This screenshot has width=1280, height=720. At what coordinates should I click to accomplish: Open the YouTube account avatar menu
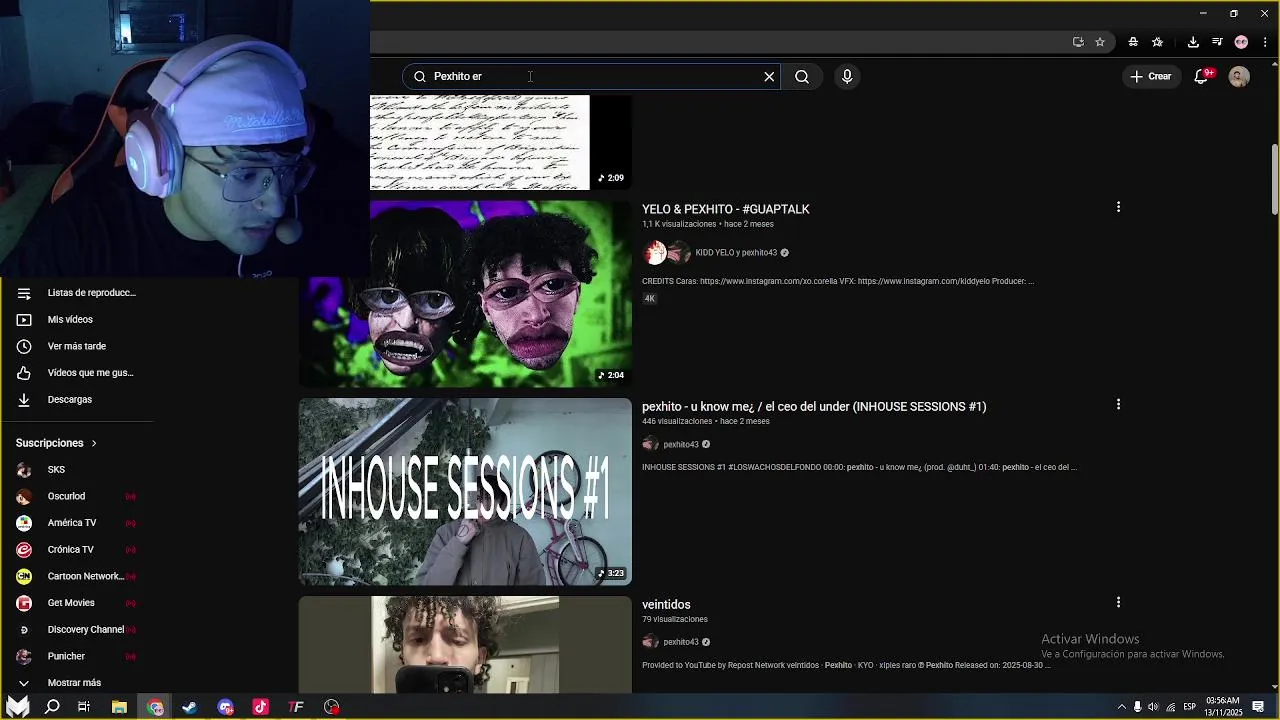pyautogui.click(x=1239, y=76)
